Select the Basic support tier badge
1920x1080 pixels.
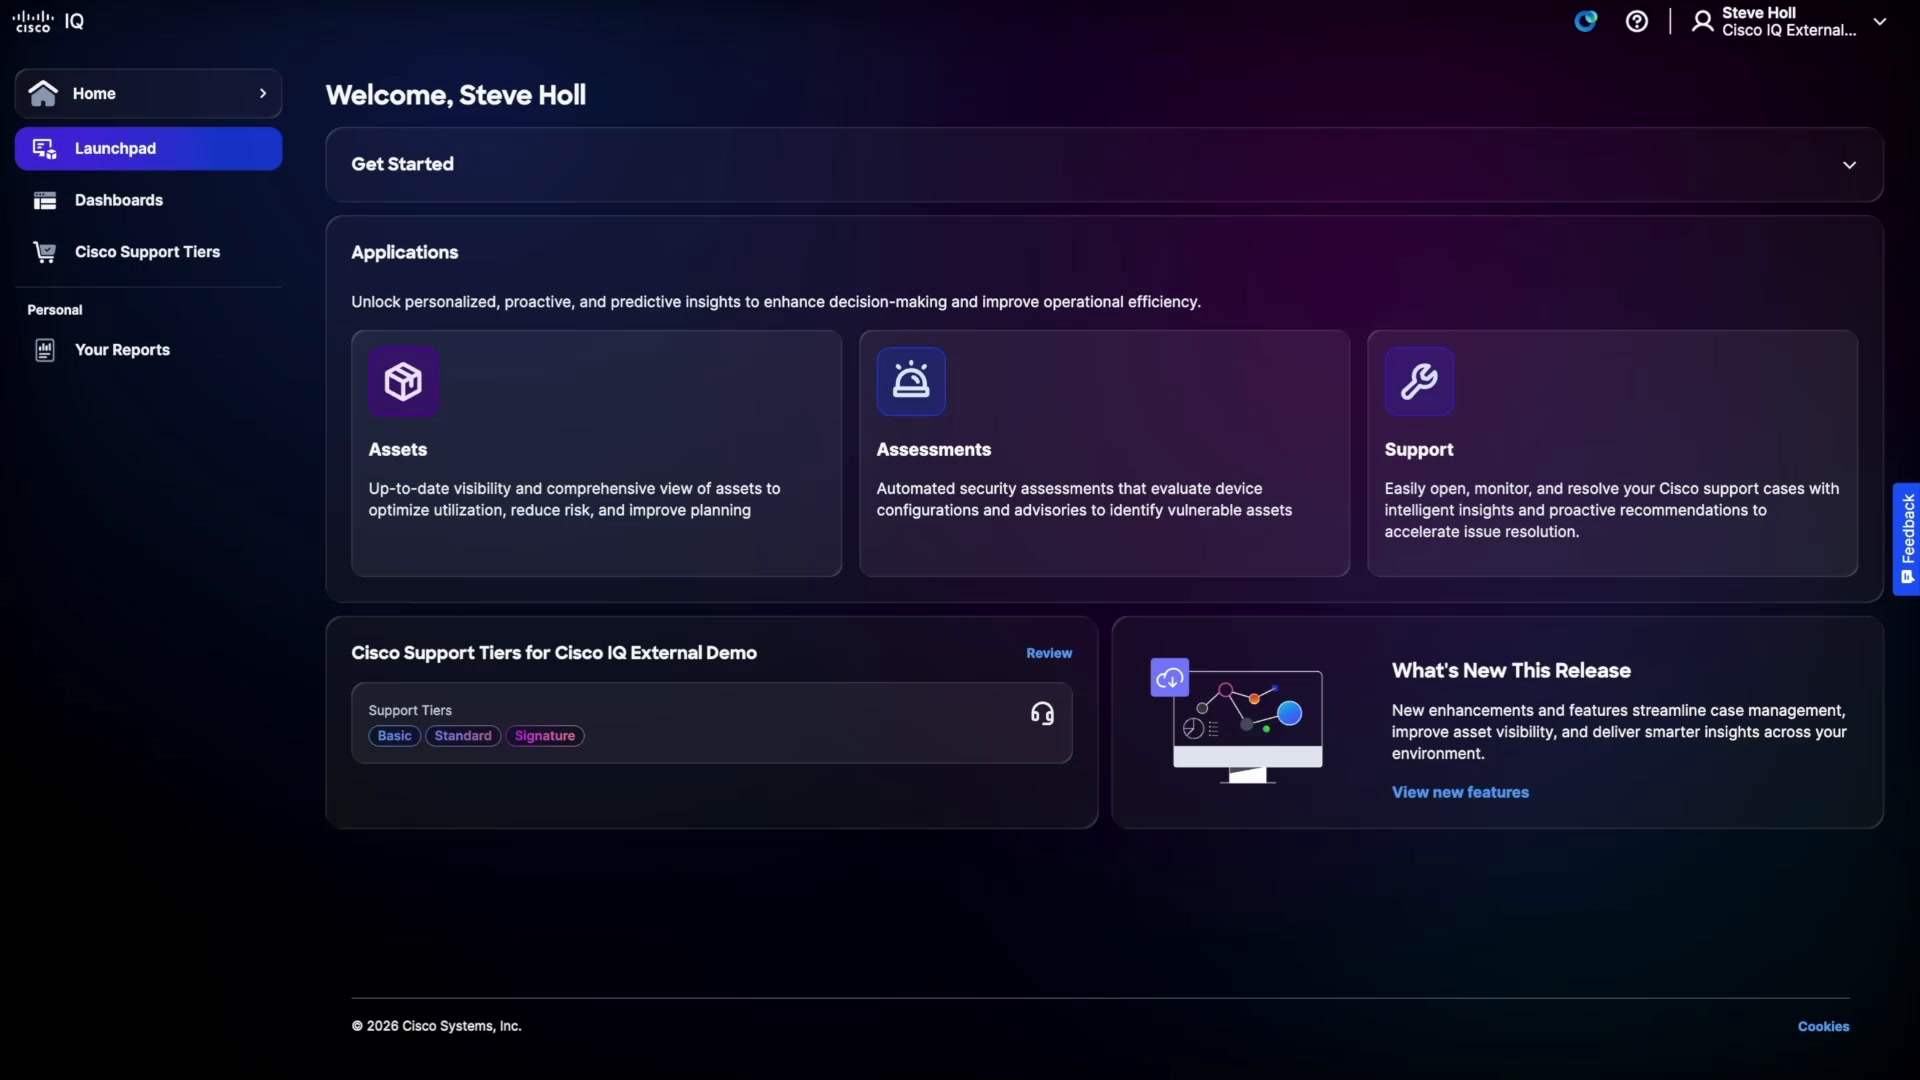(394, 736)
